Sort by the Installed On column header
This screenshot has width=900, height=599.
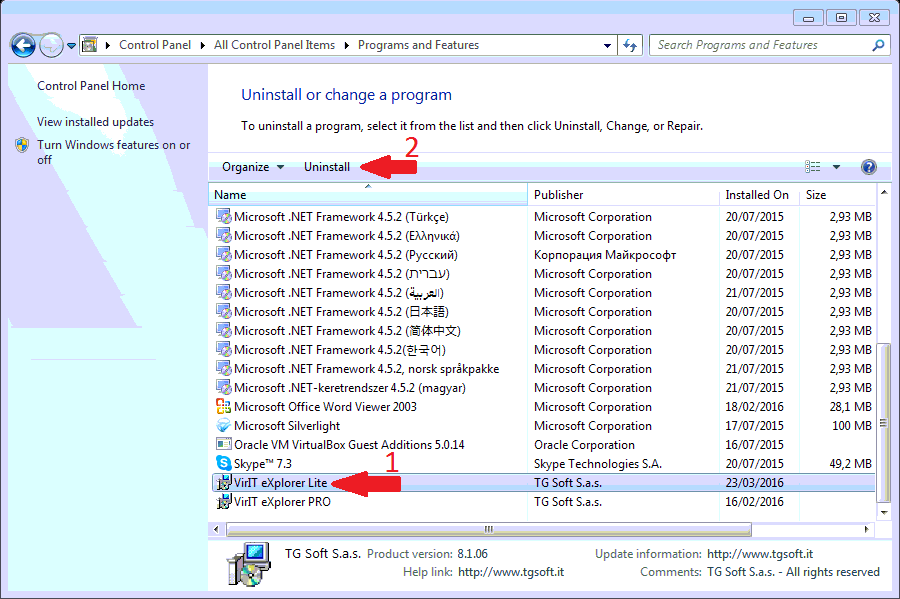click(759, 195)
